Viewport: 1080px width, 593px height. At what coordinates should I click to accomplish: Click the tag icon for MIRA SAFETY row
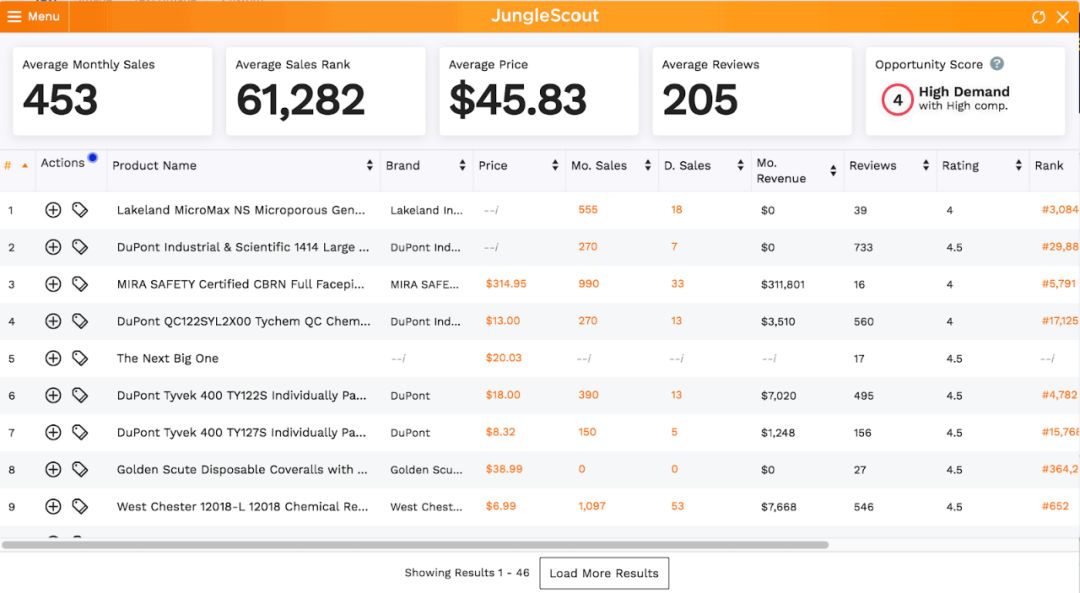pyautogui.click(x=80, y=284)
